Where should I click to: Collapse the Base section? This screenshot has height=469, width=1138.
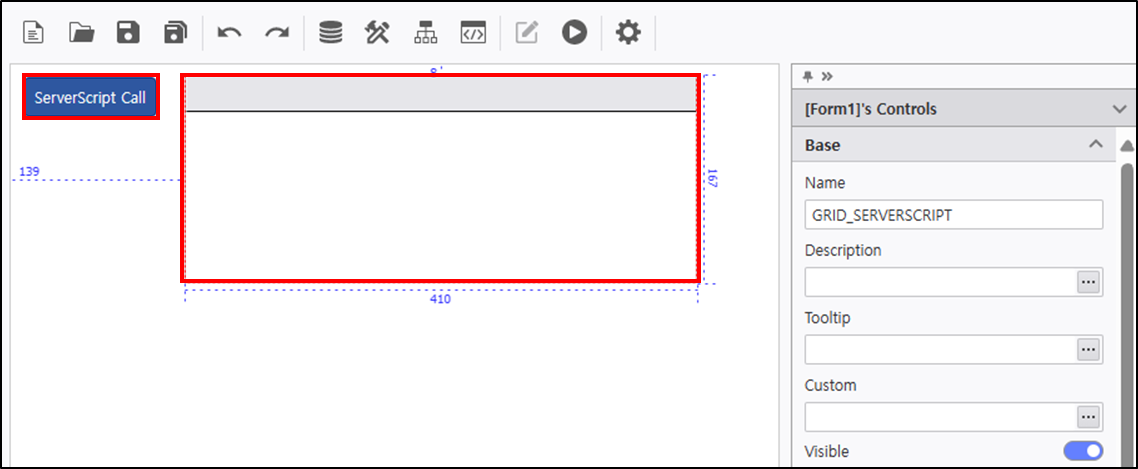(x=1095, y=144)
